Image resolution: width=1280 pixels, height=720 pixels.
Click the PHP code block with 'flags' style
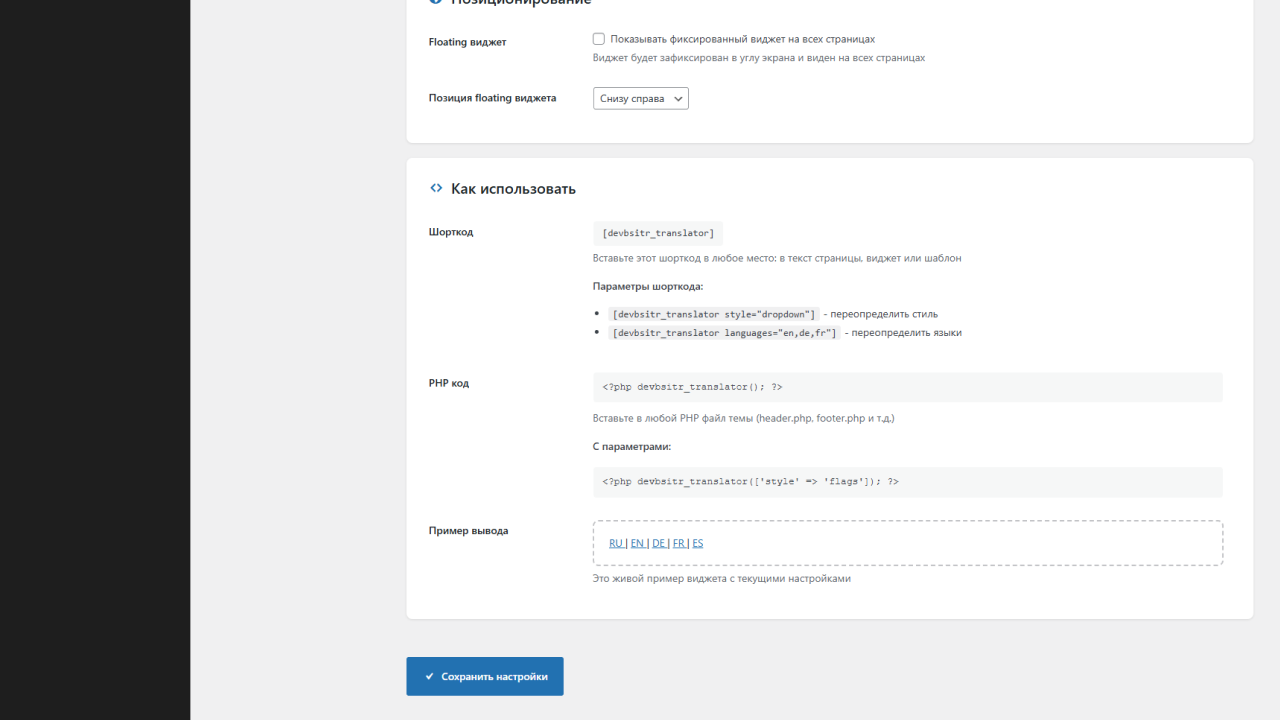click(907, 482)
